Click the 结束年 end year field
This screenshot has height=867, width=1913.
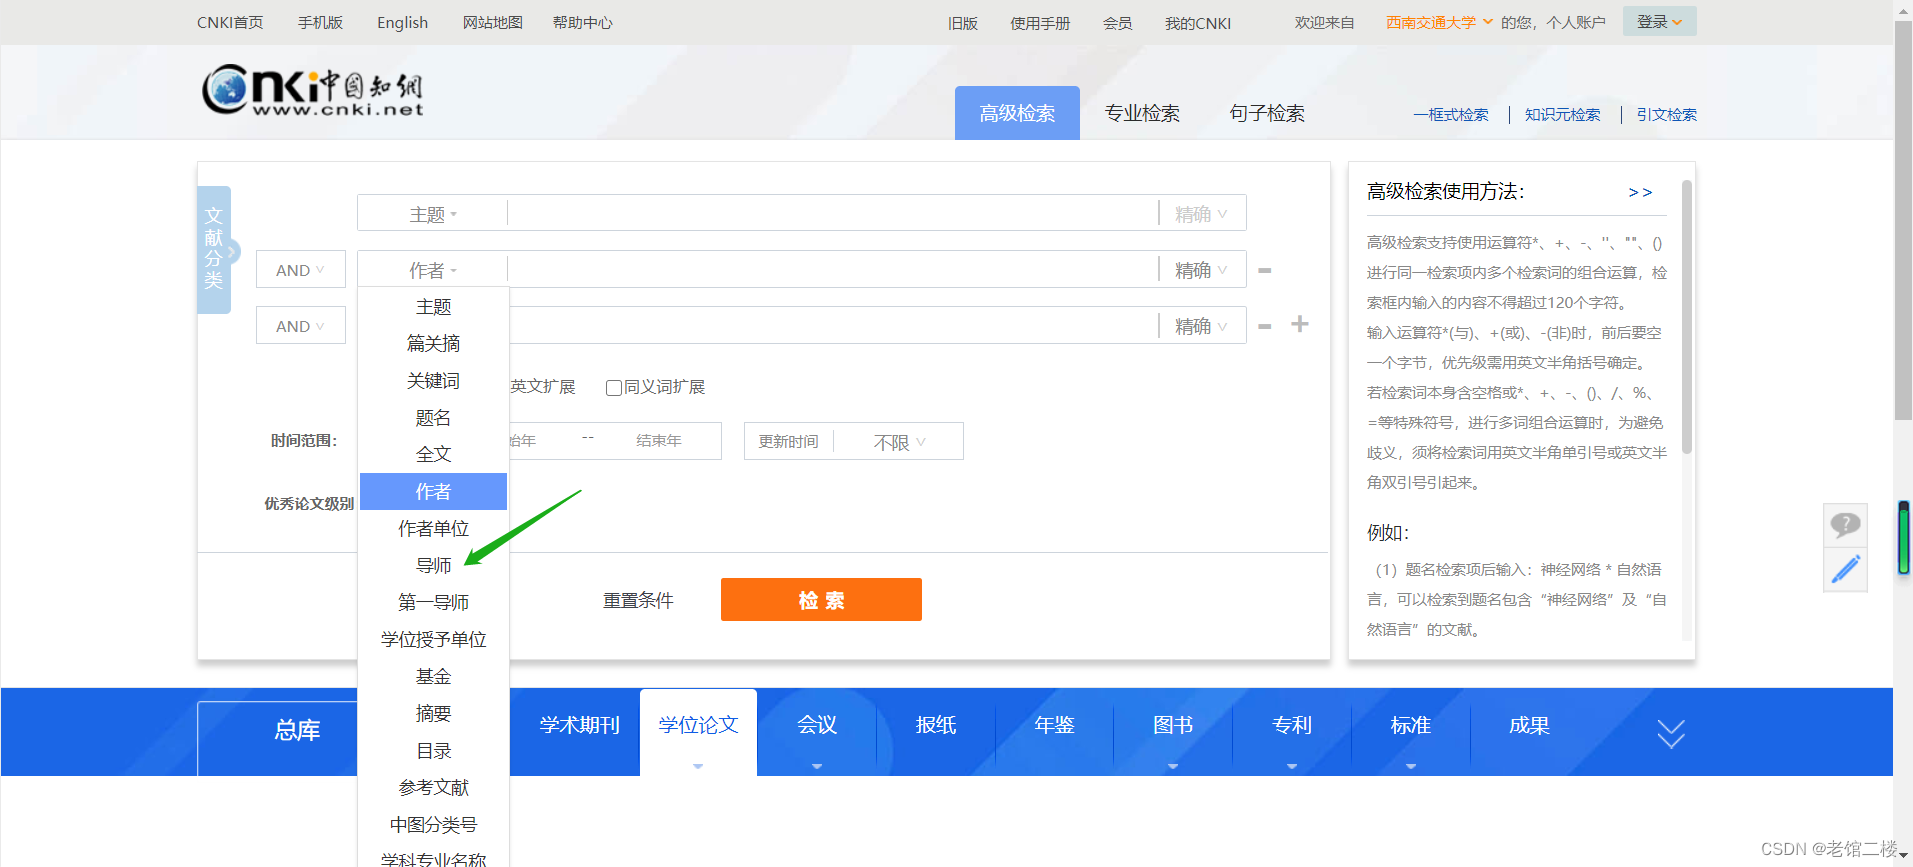tap(660, 441)
